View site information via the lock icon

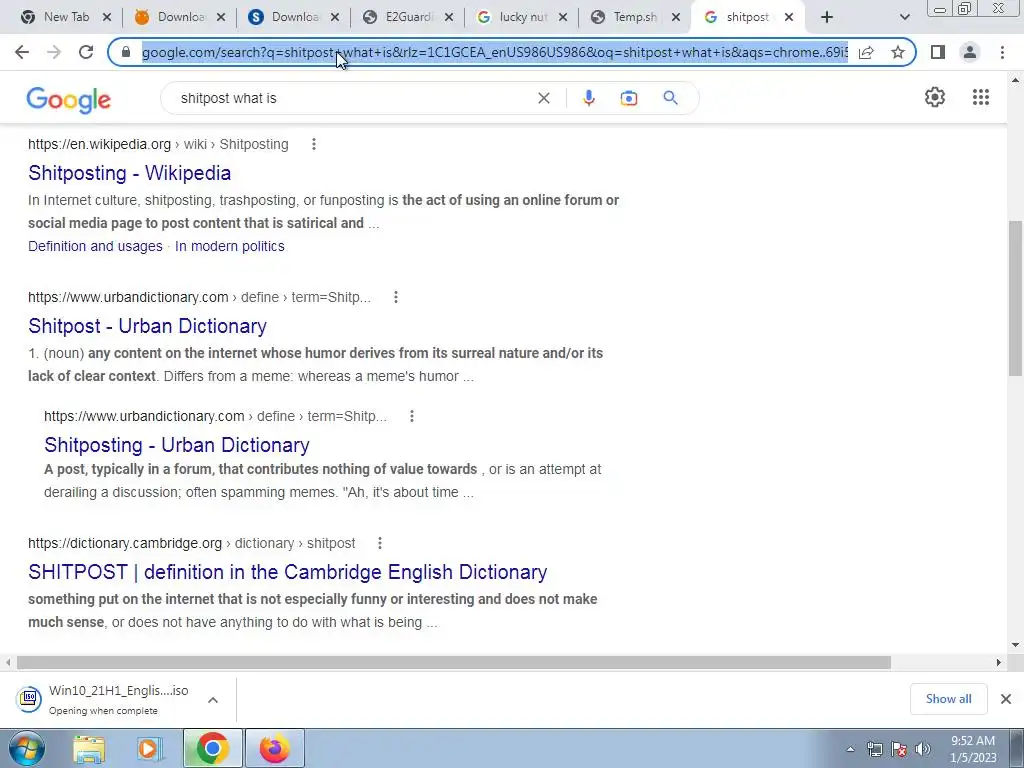126,52
